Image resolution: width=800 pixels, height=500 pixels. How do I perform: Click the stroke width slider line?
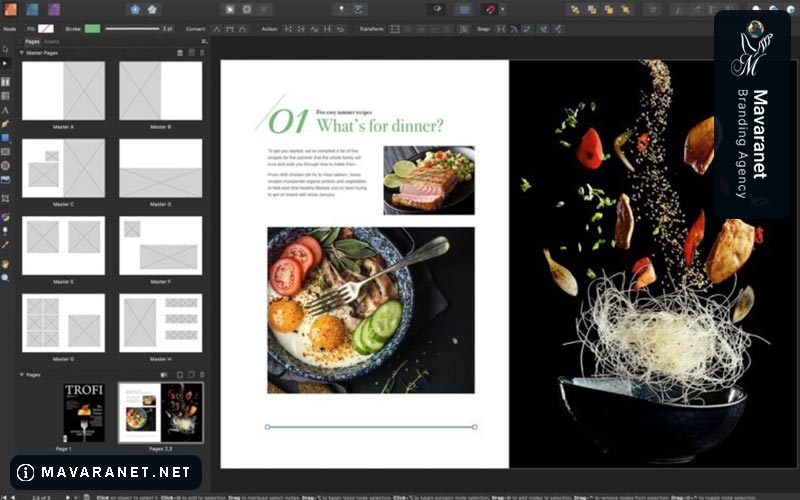pyautogui.click(x=132, y=29)
